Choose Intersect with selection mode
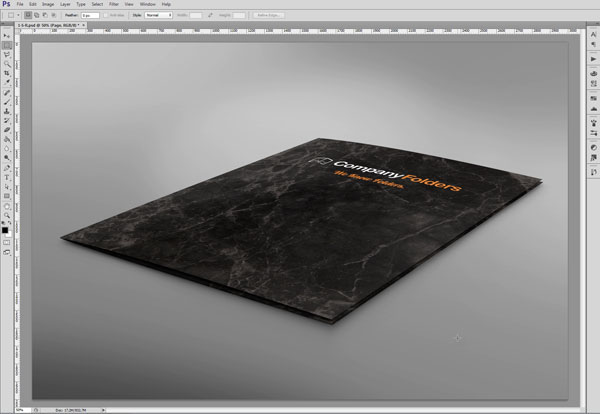 click(54, 15)
